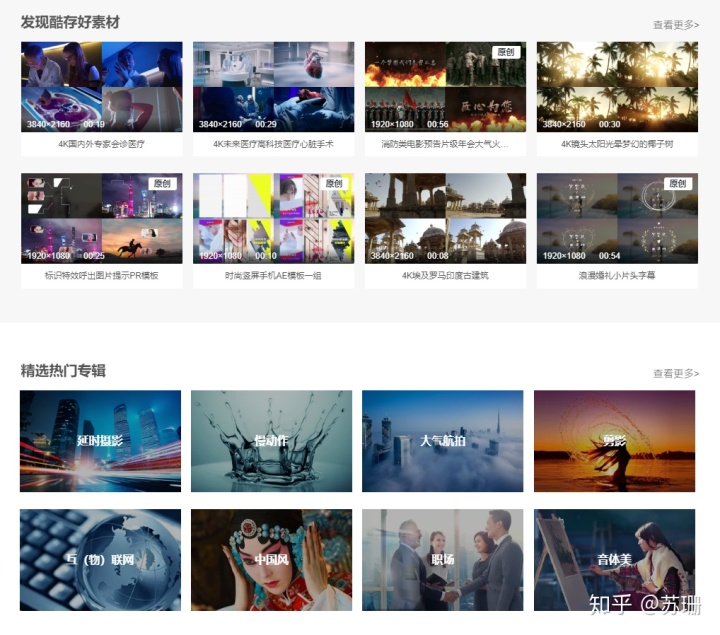
Task: Open '查看更多' link beside 精选热门专辑
Action: [675, 374]
